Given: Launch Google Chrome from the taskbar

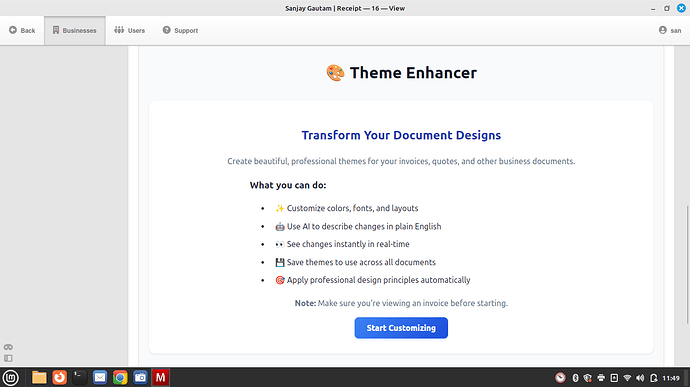Looking at the screenshot, I should point(120,377).
